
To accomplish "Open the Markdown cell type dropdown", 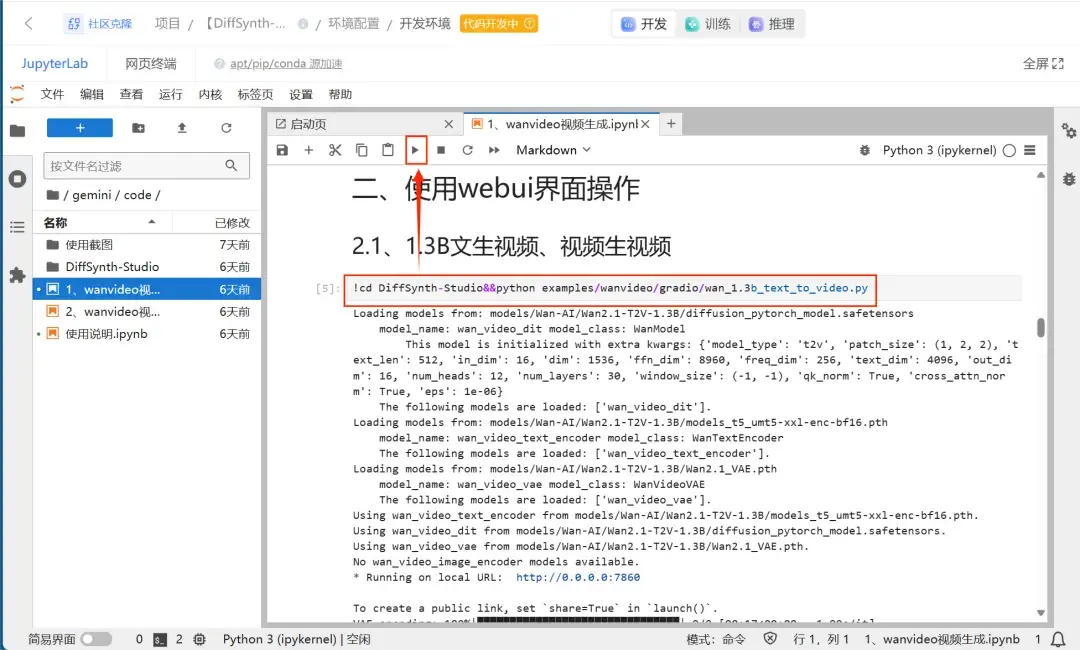I will tap(554, 150).
